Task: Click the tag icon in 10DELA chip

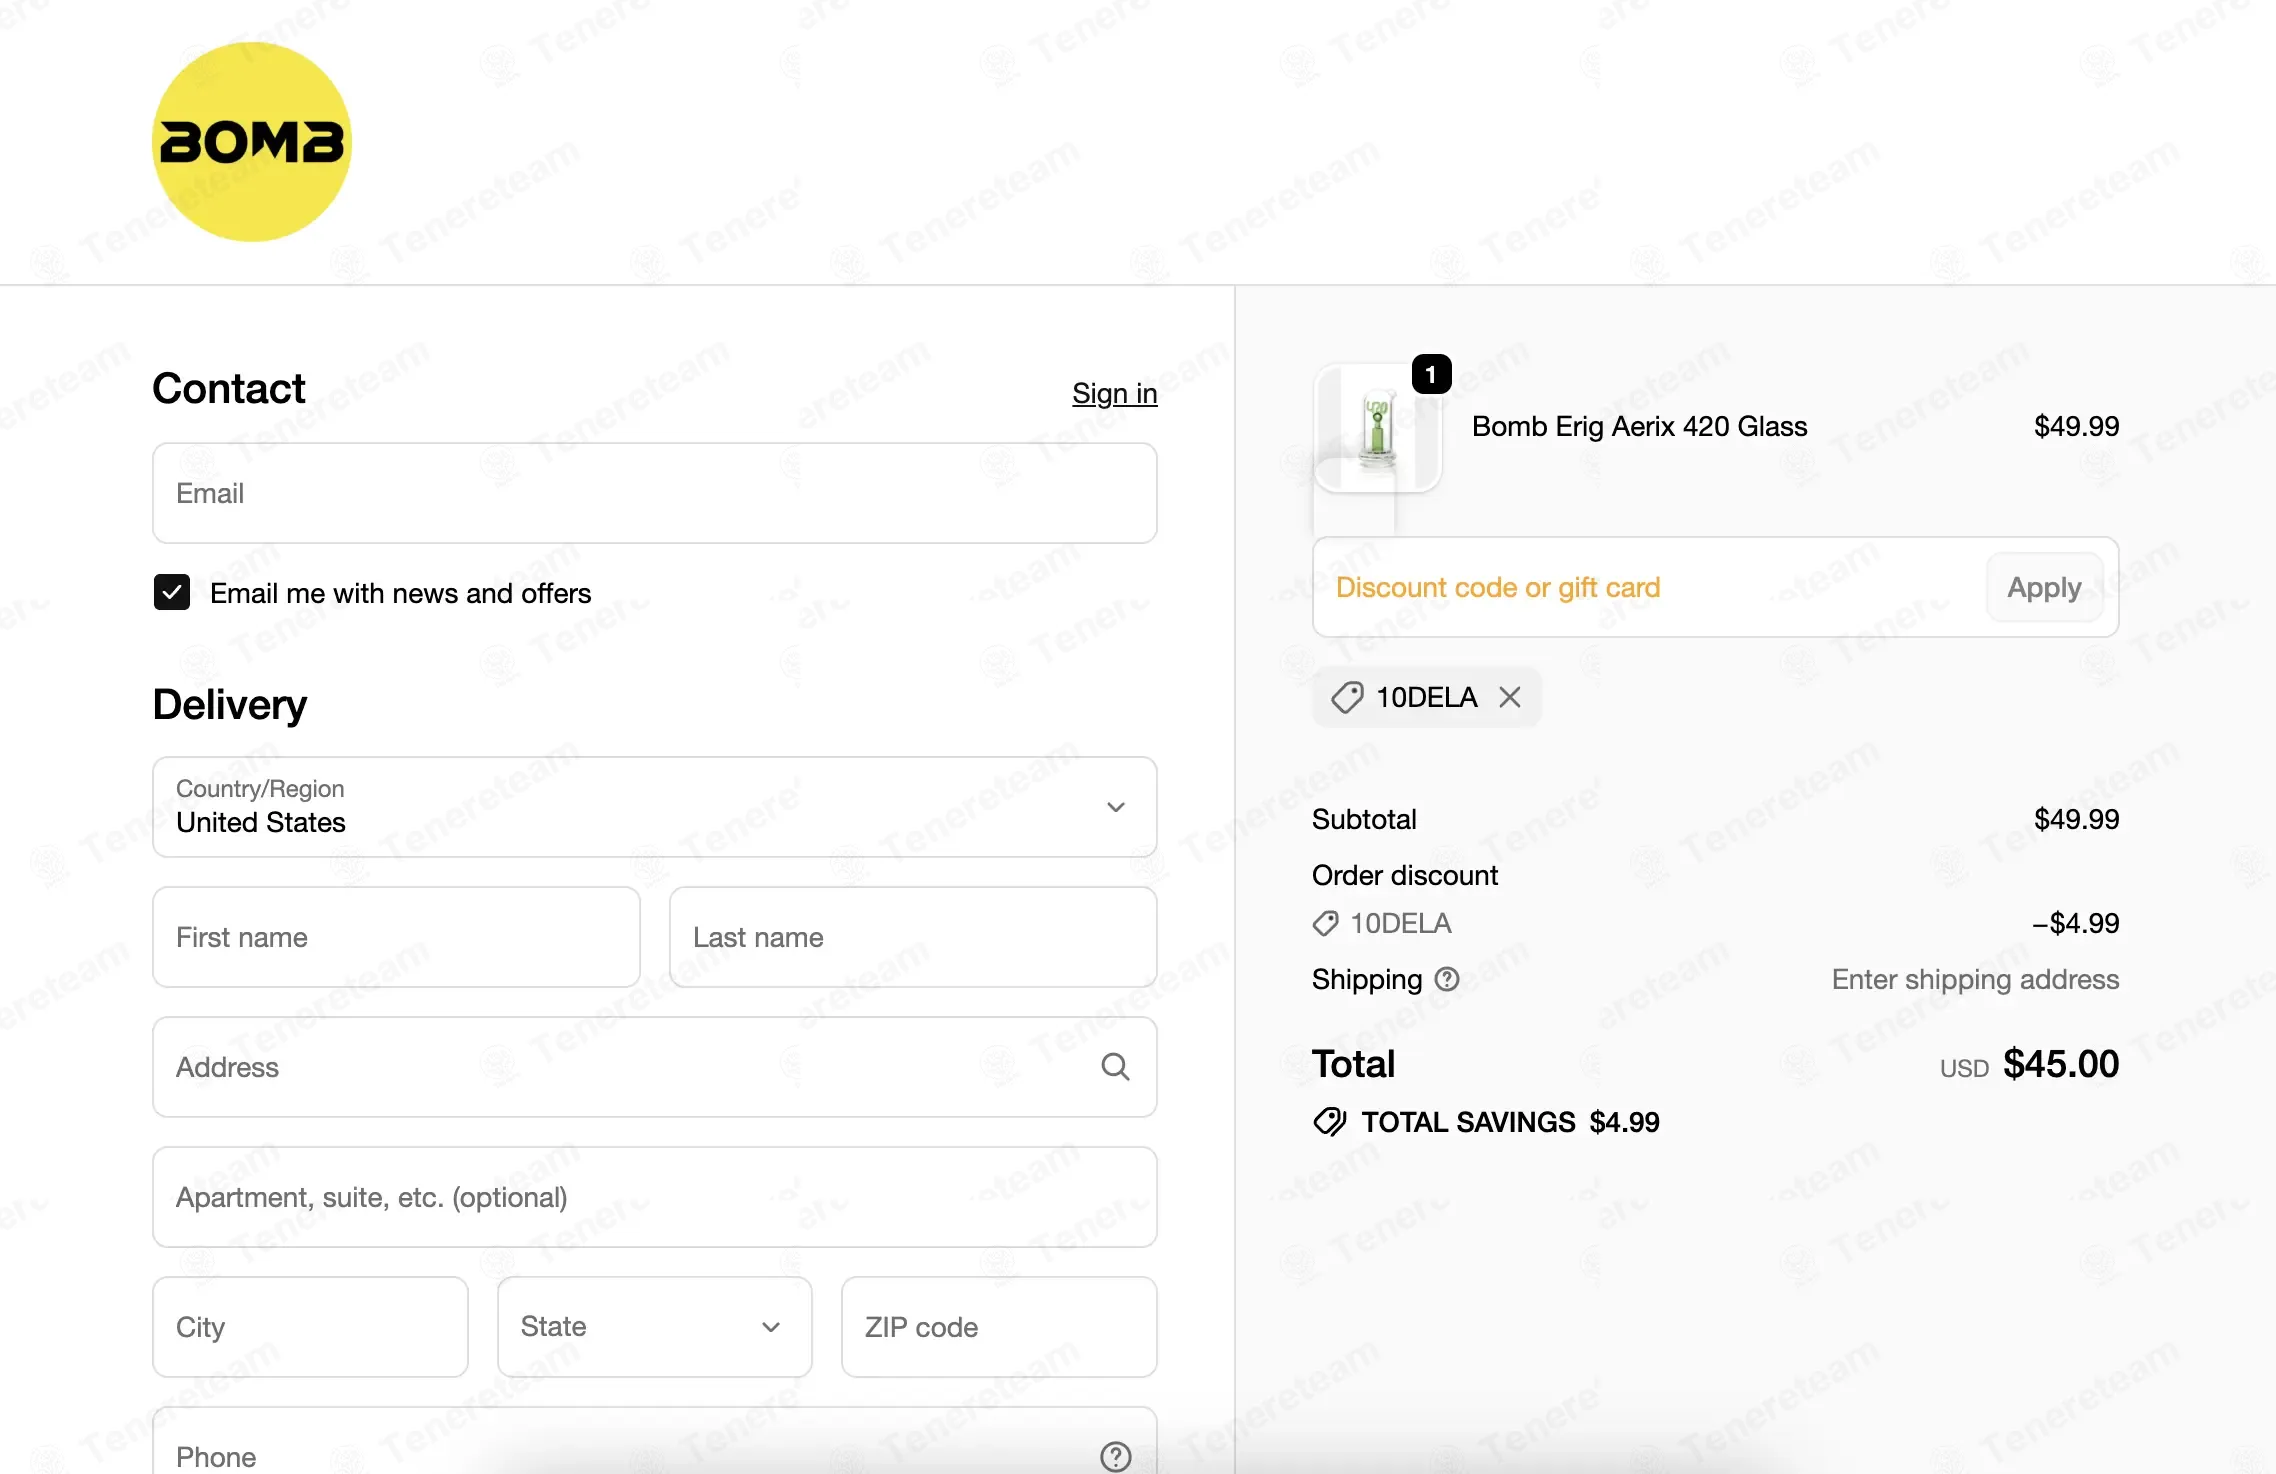Action: point(1347,697)
